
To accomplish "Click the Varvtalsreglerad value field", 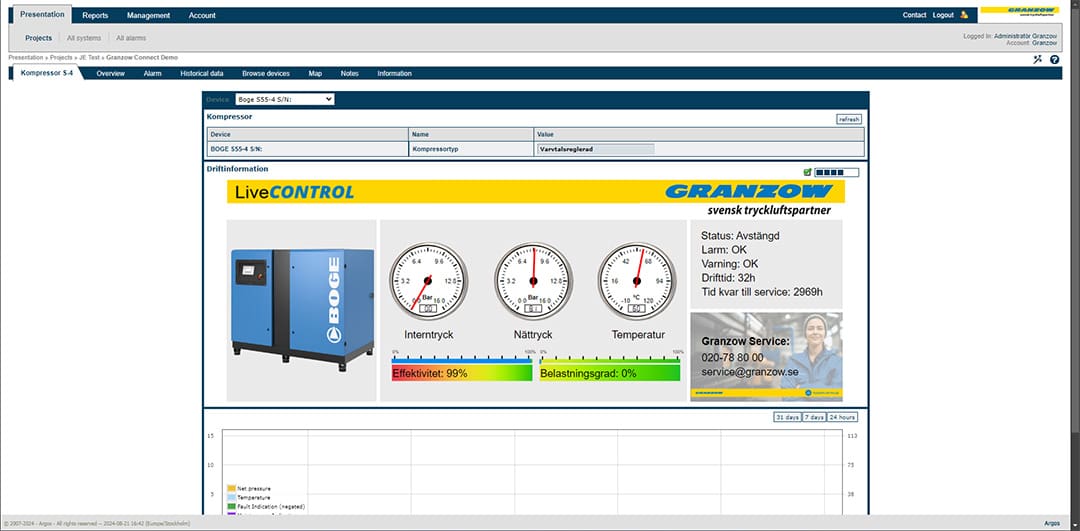I will pos(596,149).
